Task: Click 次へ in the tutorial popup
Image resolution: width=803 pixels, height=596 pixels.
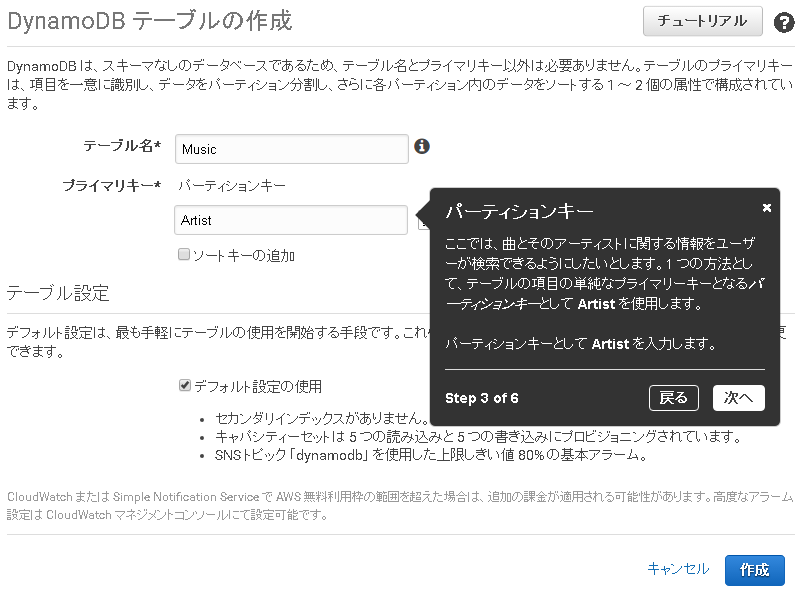Action: coord(738,398)
